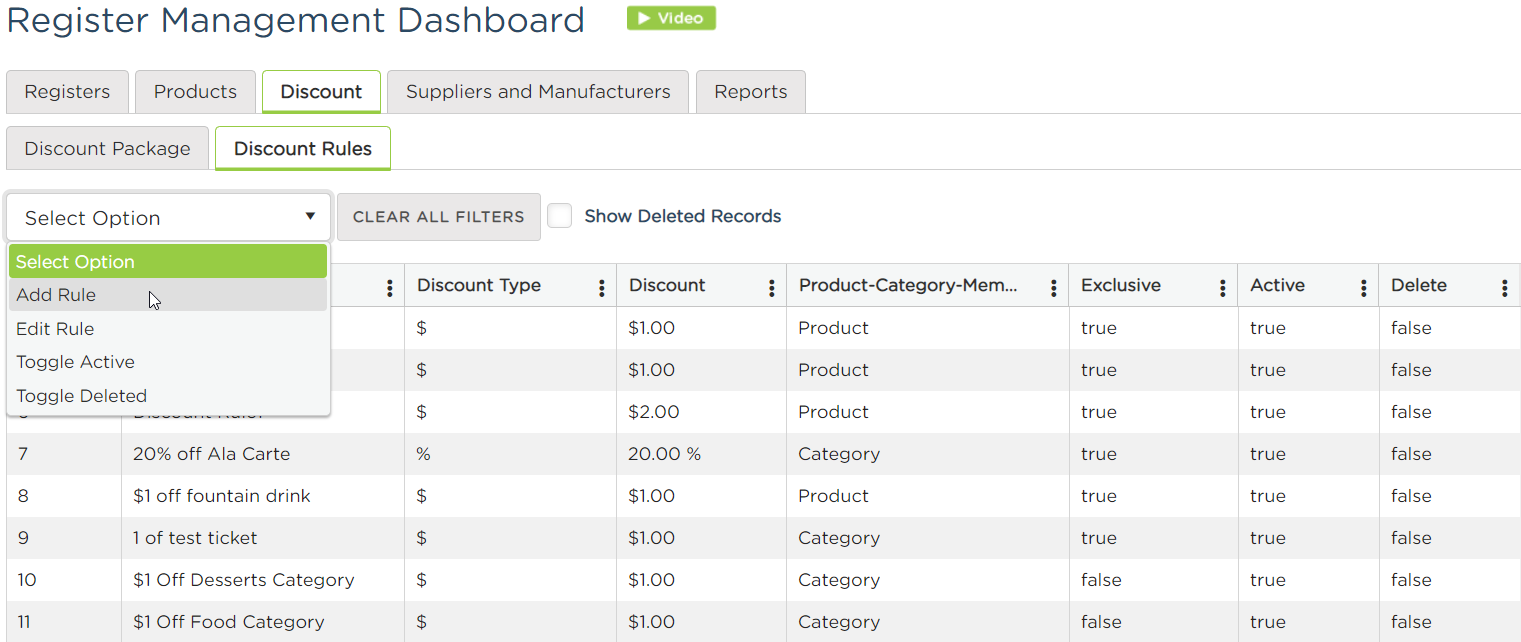Play the green Video tutorial button
The height and width of the screenshot is (642, 1521).
coord(671,18)
